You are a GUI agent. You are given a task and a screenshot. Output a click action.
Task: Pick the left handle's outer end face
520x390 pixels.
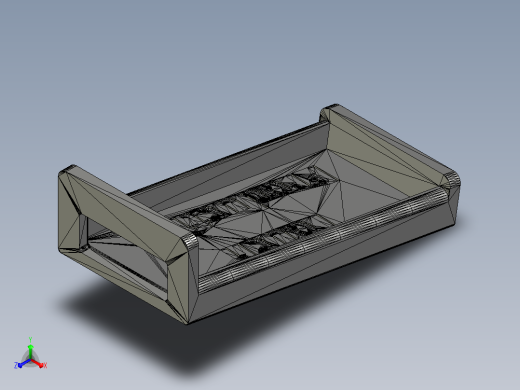(71, 213)
